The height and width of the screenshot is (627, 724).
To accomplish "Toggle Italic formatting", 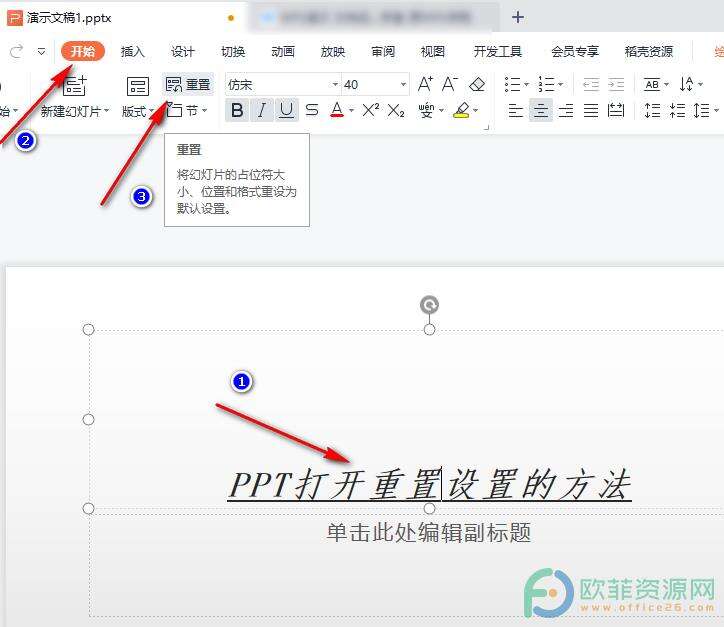I will coord(262,110).
